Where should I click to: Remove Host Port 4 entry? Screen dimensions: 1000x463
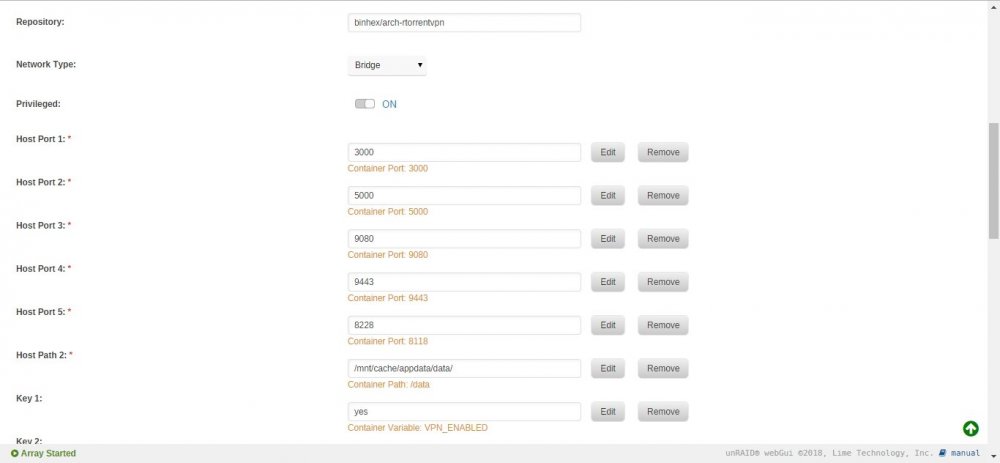[x=663, y=282]
